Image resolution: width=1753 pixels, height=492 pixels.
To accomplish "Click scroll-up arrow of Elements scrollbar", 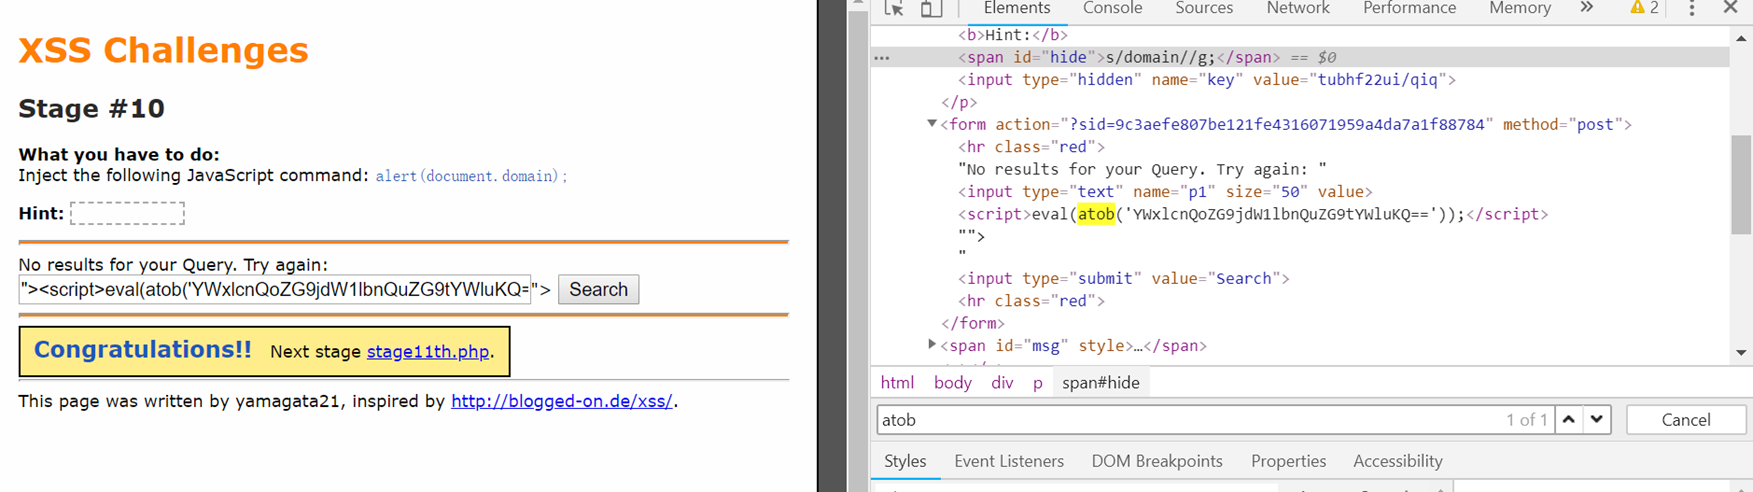I will pos(1741,38).
